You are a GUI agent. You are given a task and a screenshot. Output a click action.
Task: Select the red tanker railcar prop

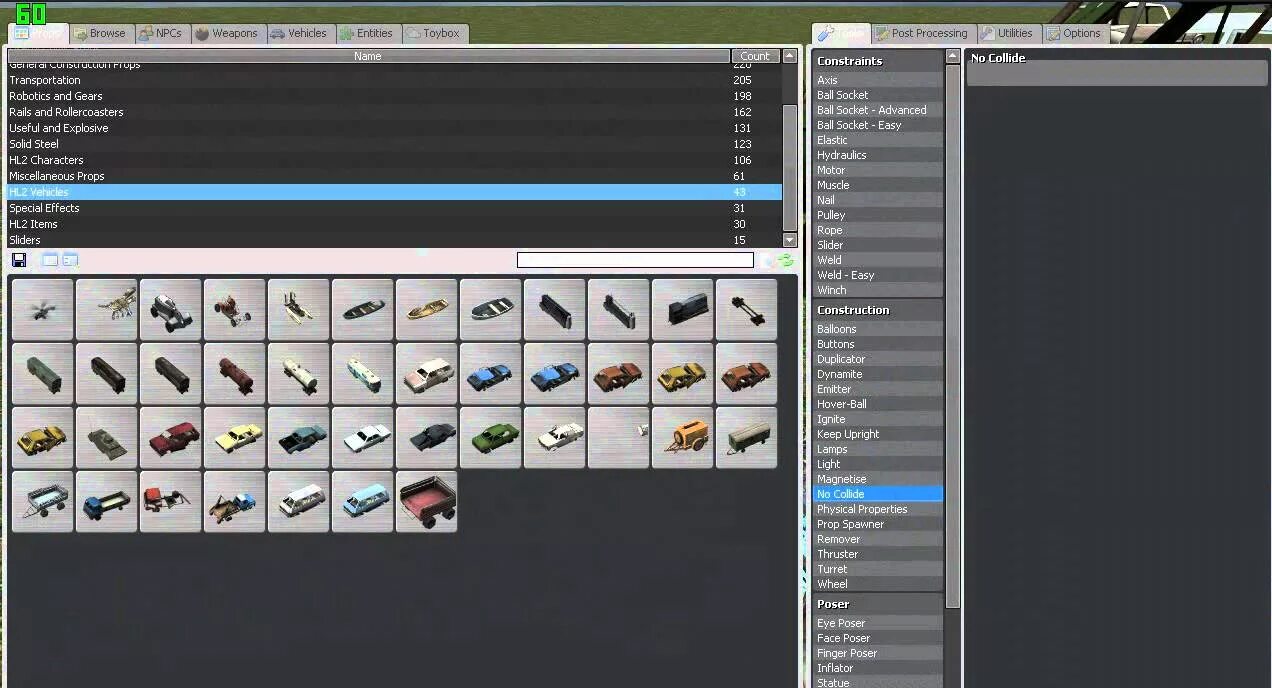tap(235, 374)
